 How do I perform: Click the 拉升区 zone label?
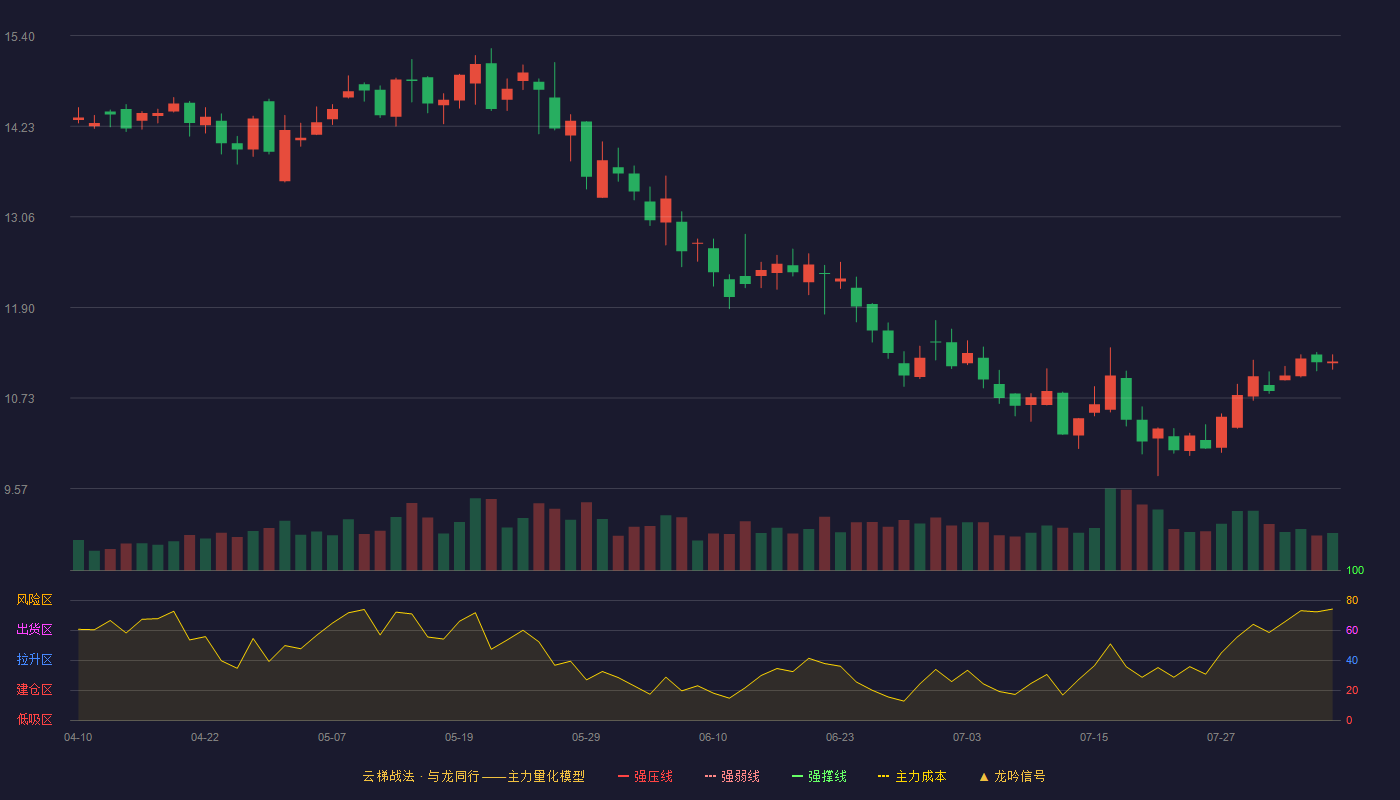34,660
